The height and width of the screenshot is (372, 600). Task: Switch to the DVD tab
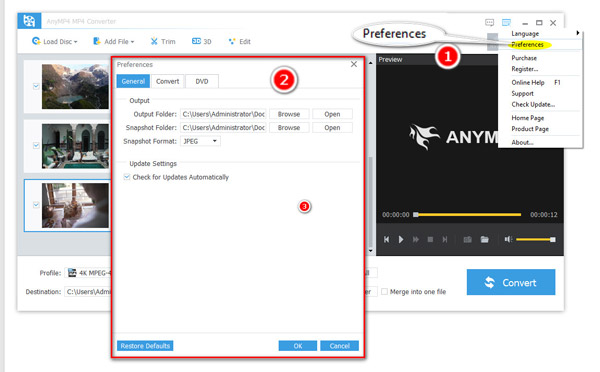(202, 81)
